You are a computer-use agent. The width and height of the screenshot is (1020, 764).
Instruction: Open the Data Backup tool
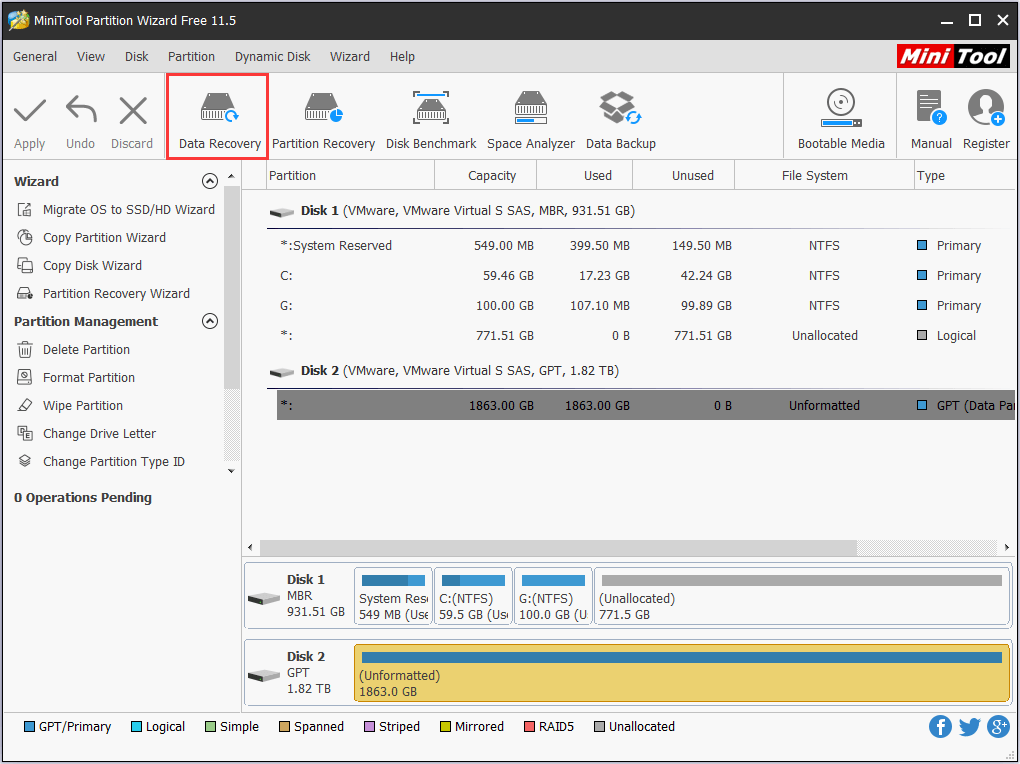tap(621, 121)
